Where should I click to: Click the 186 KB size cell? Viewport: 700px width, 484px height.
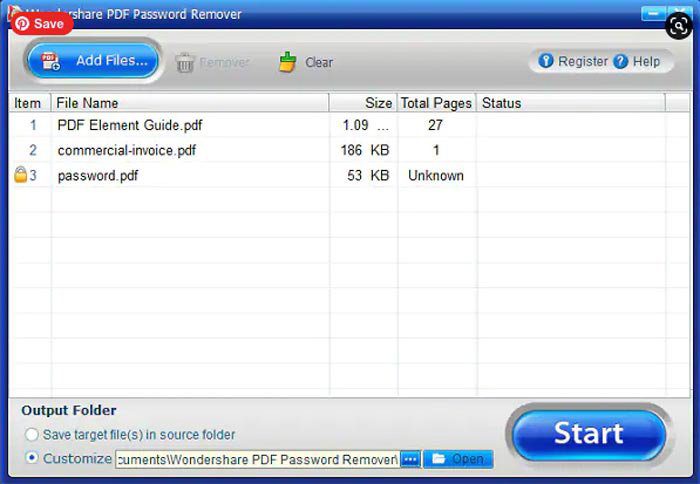click(365, 150)
